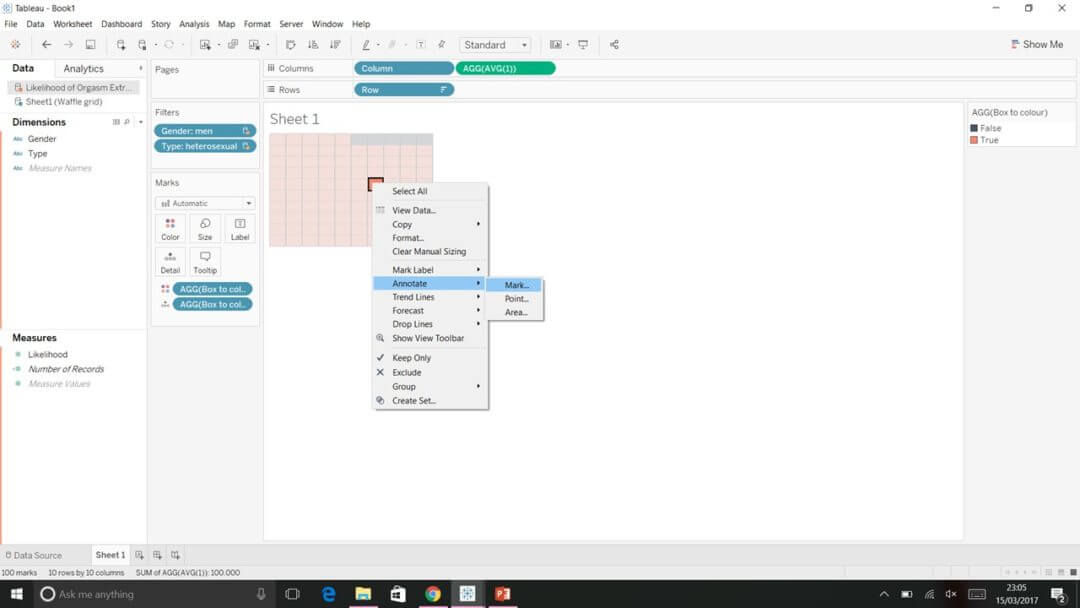Open PowerPoint from the taskbar
This screenshot has height=608, width=1080.
(502, 593)
